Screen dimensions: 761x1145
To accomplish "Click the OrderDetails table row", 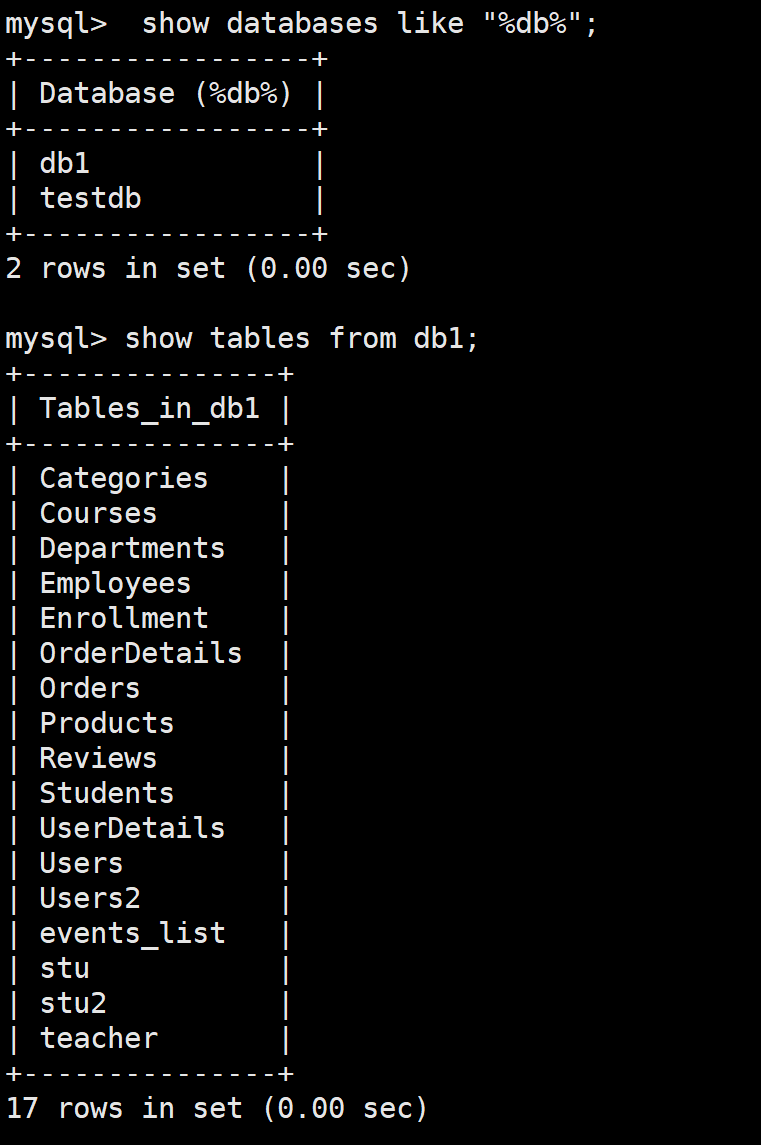I will pyautogui.click(x=140, y=653).
